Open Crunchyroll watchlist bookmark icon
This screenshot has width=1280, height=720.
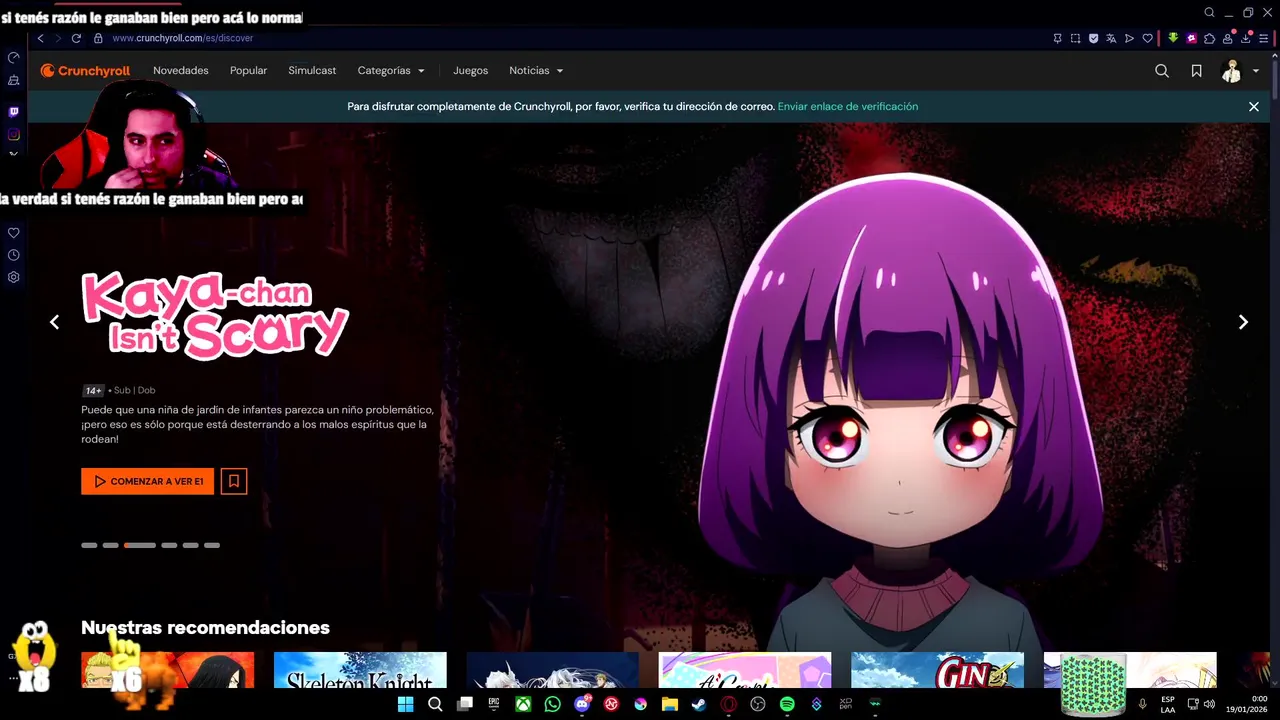pos(1196,71)
